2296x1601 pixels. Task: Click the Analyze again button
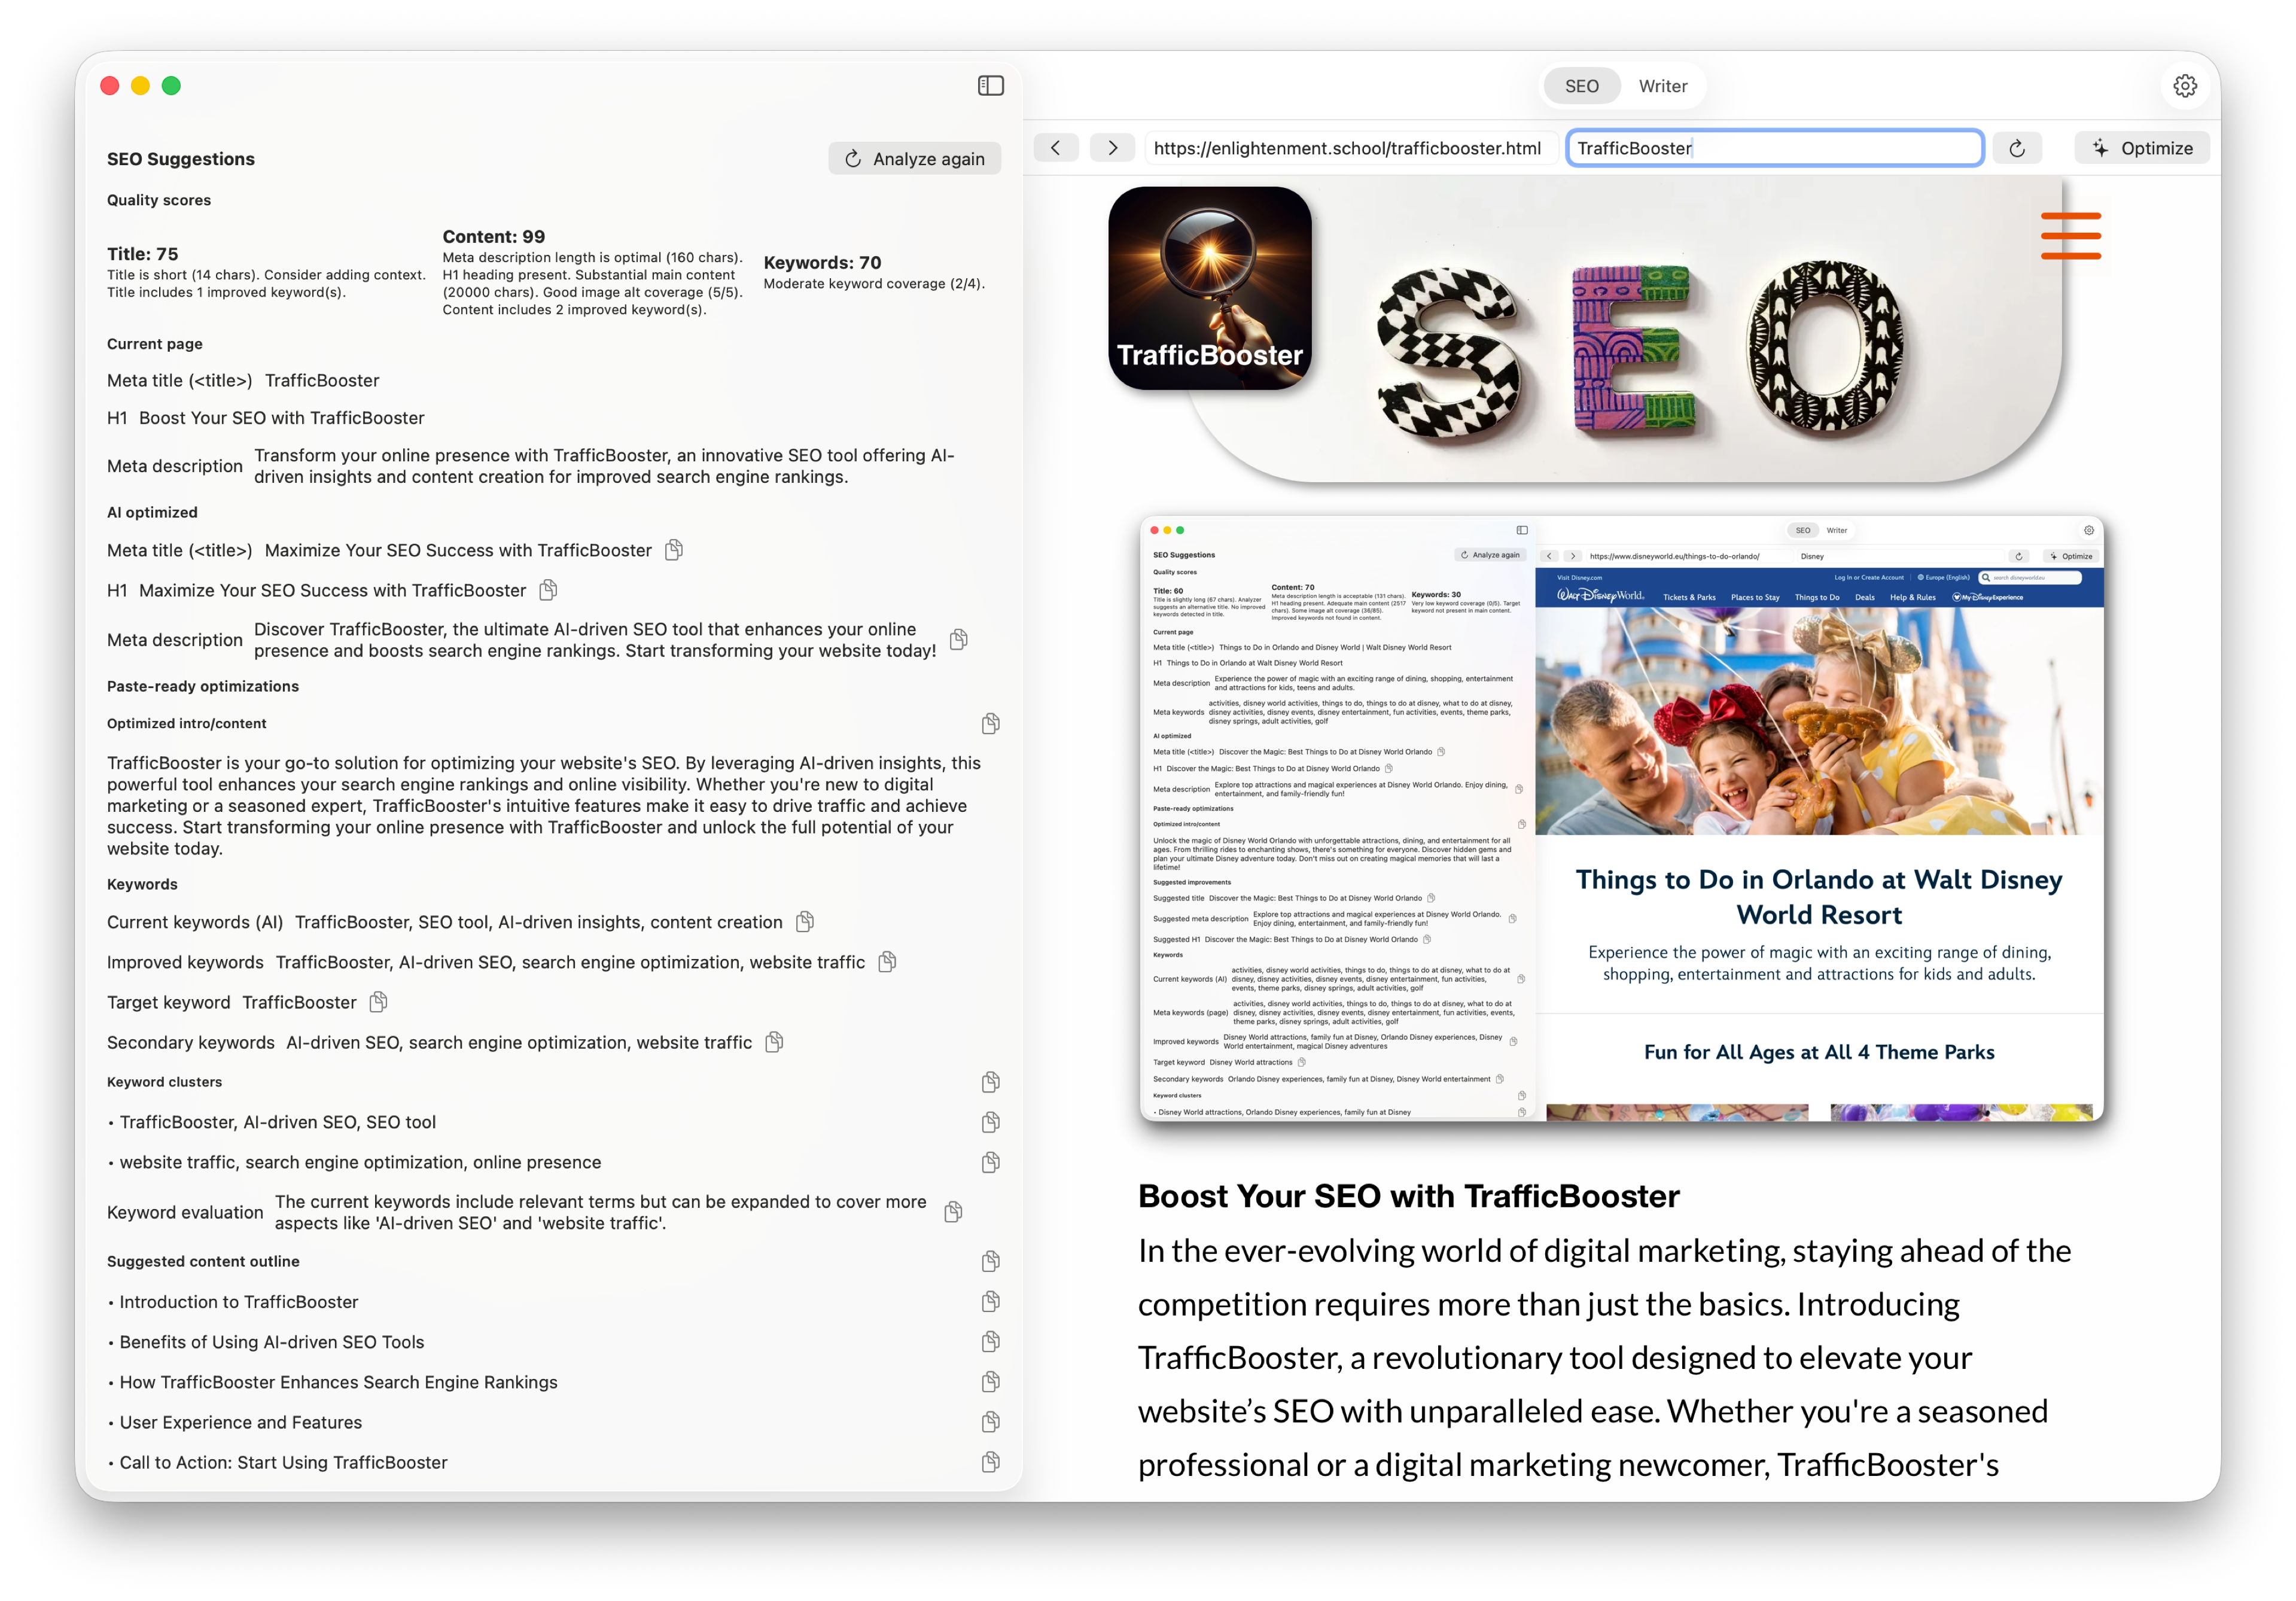(x=914, y=159)
